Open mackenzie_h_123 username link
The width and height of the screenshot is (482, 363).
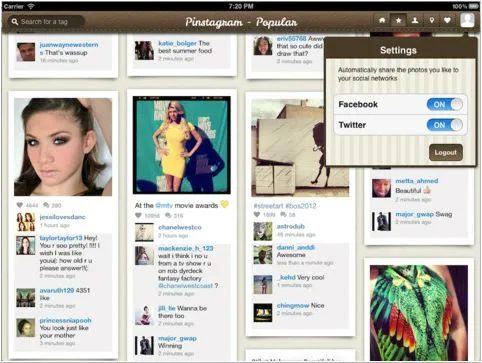pyautogui.click(x=185, y=248)
